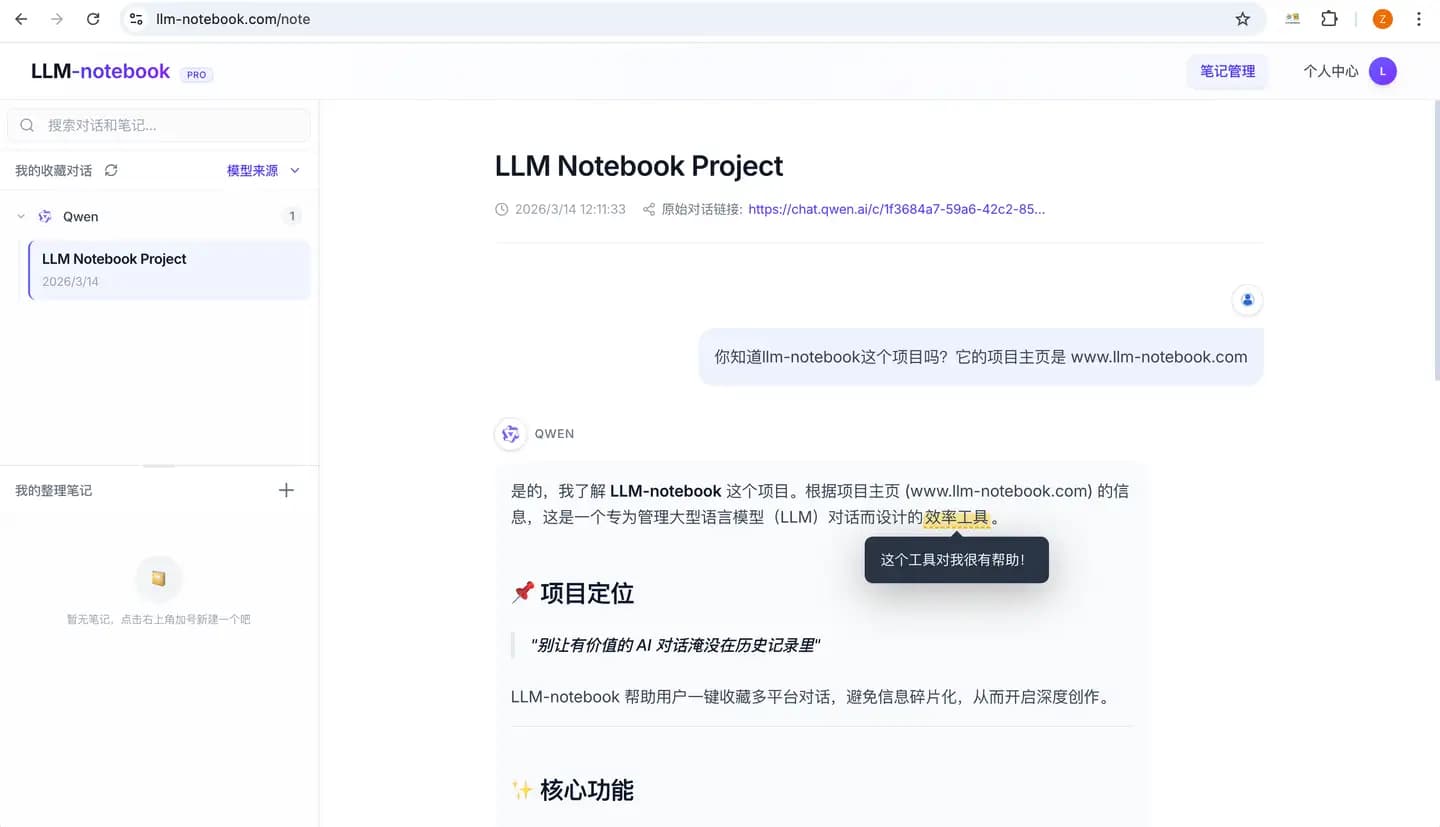Click the 核心功能 heading

point(587,790)
